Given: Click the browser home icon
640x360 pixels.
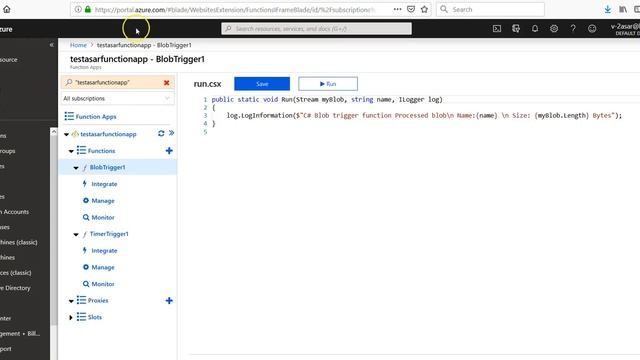Looking at the screenshot, I should tap(7, 9).
